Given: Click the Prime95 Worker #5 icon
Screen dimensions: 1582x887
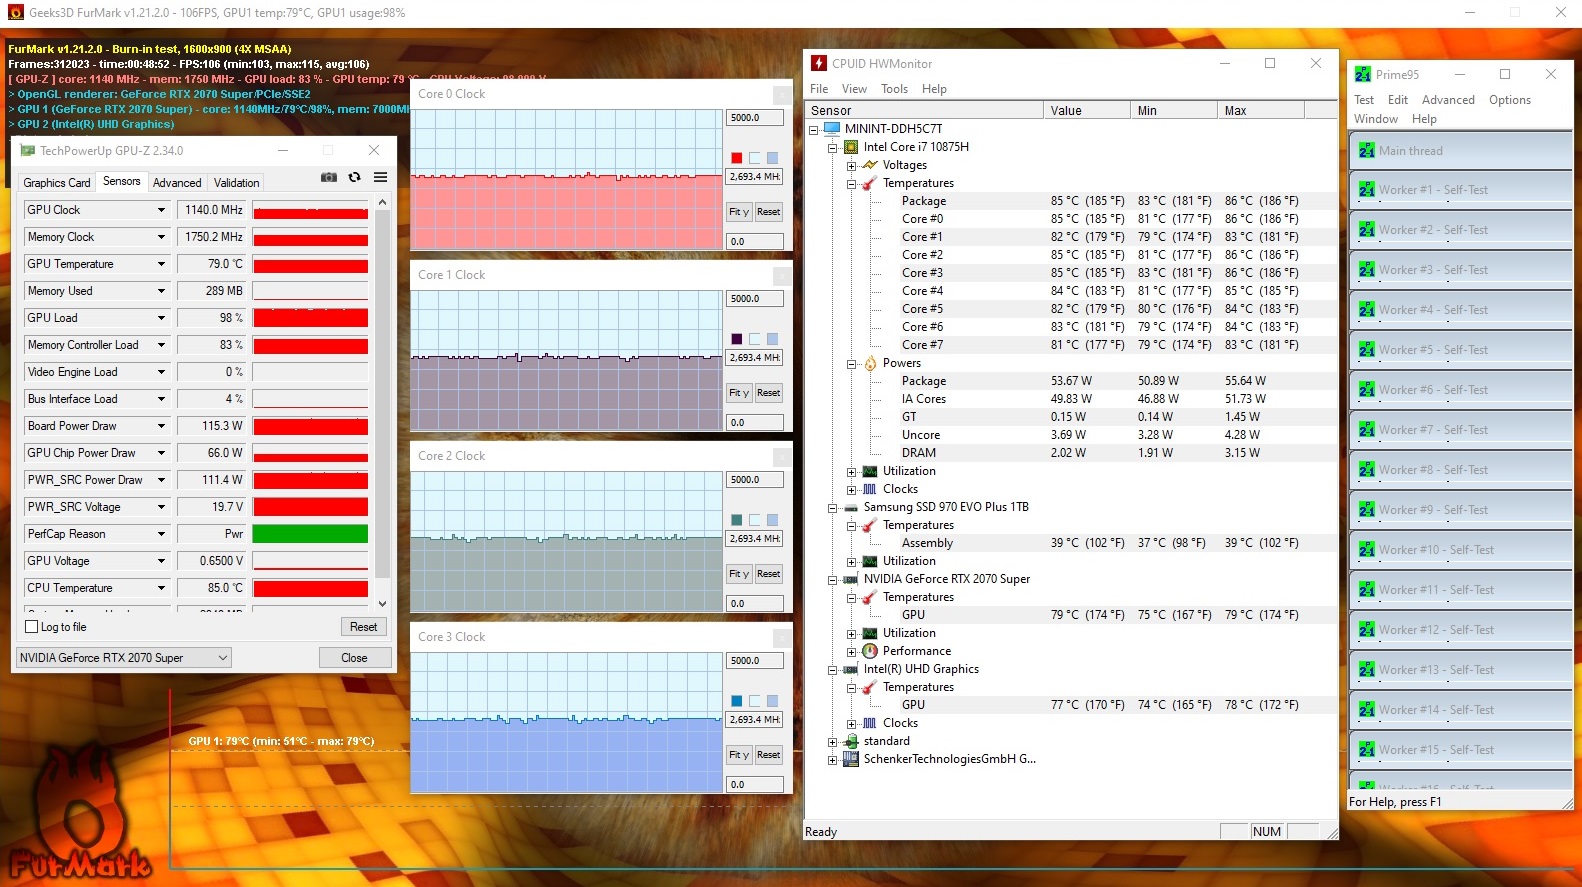Looking at the screenshot, I should (1366, 350).
